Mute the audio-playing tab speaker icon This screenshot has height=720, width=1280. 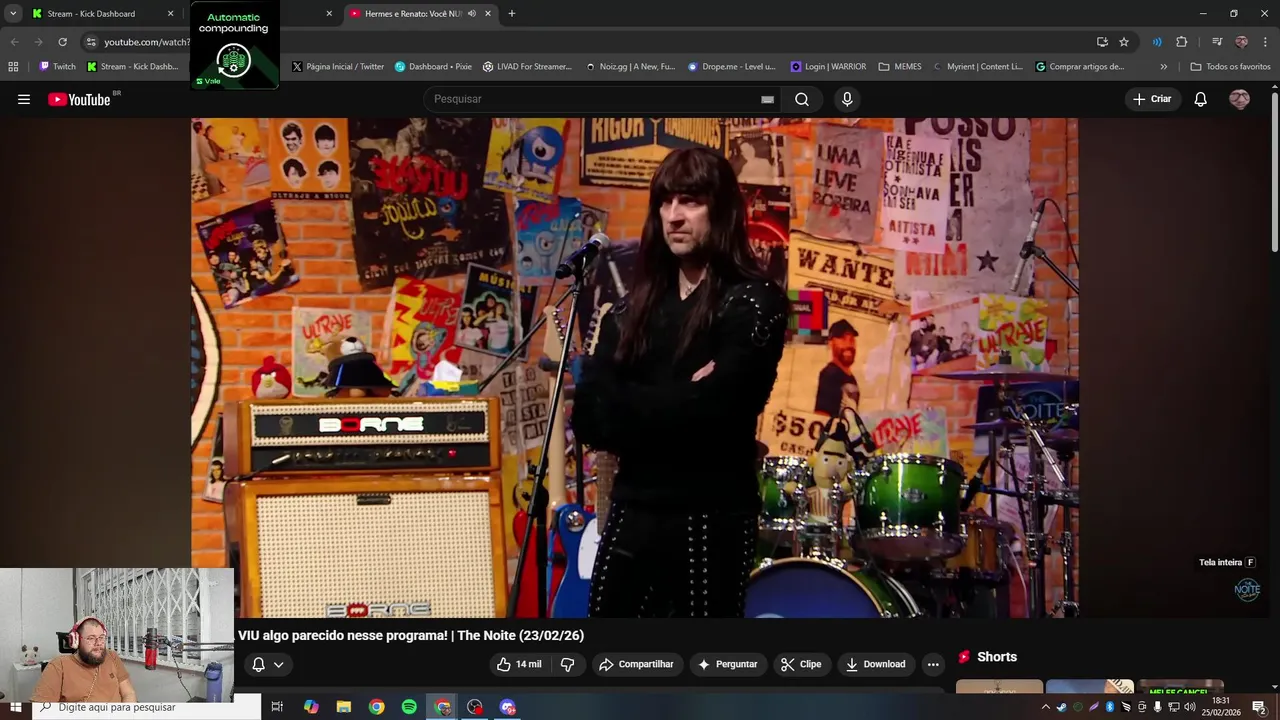472,14
